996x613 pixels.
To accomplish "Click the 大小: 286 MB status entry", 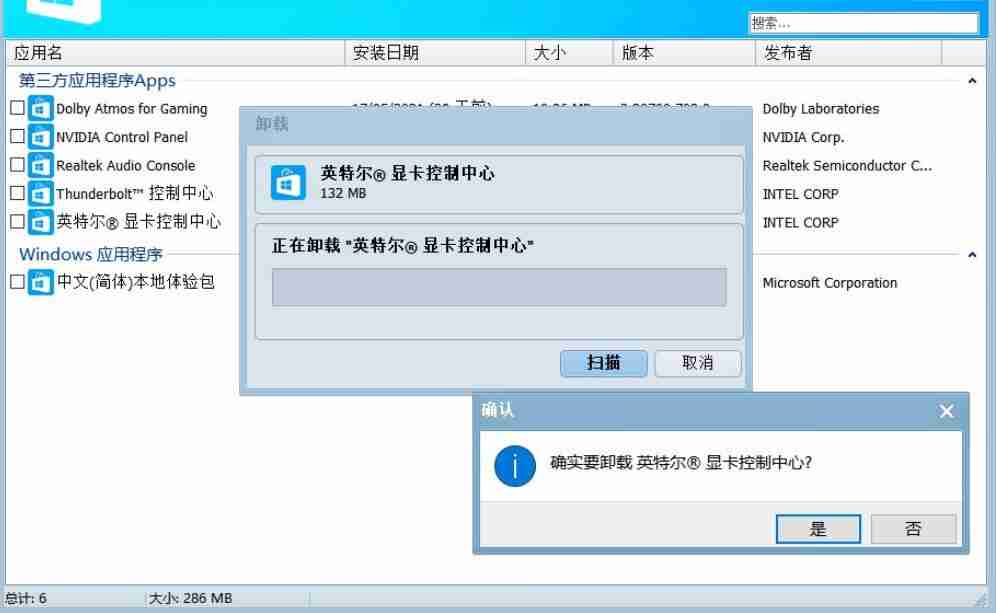I will click(x=191, y=598).
